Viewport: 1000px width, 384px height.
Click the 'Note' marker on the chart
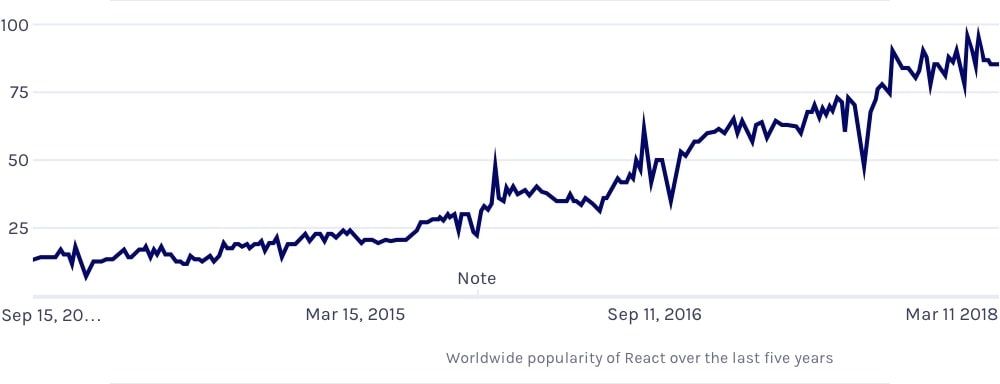click(x=476, y=278)
